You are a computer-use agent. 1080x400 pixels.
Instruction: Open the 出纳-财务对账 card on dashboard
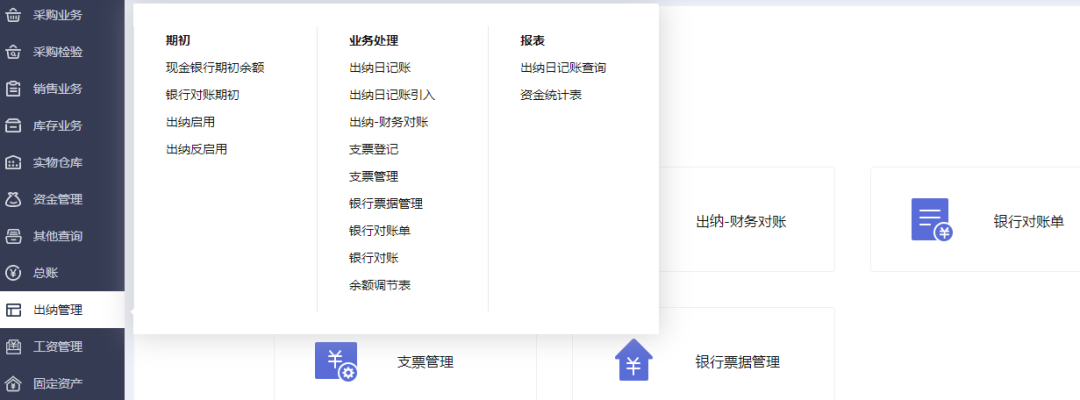point(740,221)
